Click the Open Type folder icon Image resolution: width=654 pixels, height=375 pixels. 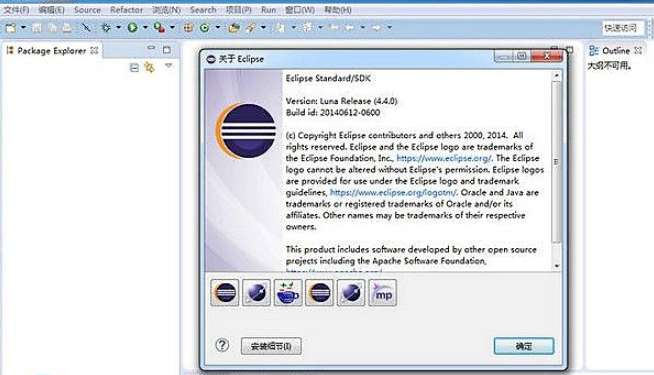pos(234,28)
